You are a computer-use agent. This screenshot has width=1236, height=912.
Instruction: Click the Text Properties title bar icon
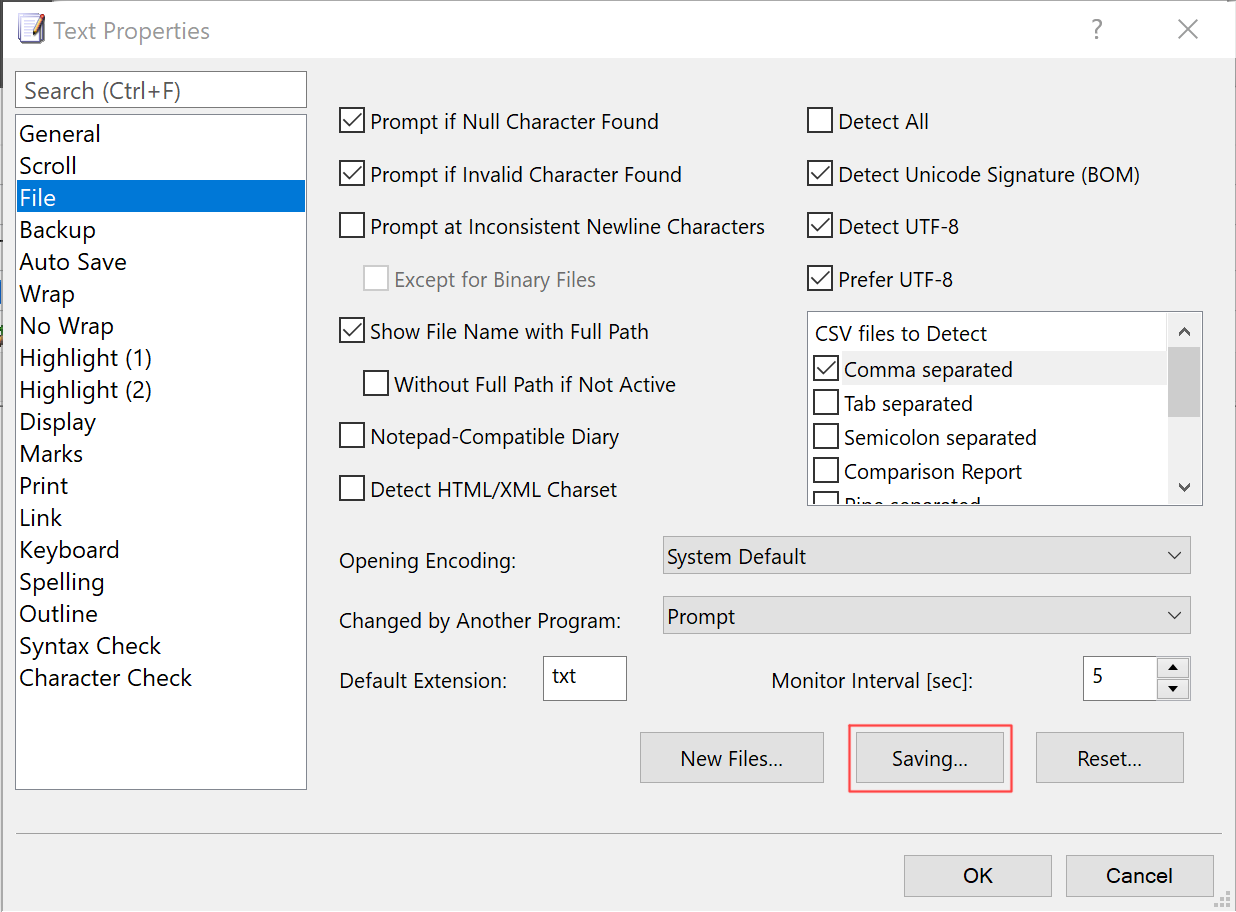[x=32, y=30]
